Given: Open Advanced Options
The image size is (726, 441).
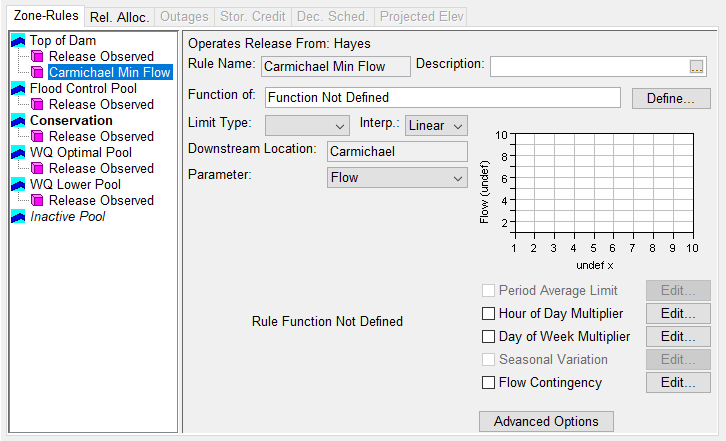Looking at the screenshot, I should [546, 422].
